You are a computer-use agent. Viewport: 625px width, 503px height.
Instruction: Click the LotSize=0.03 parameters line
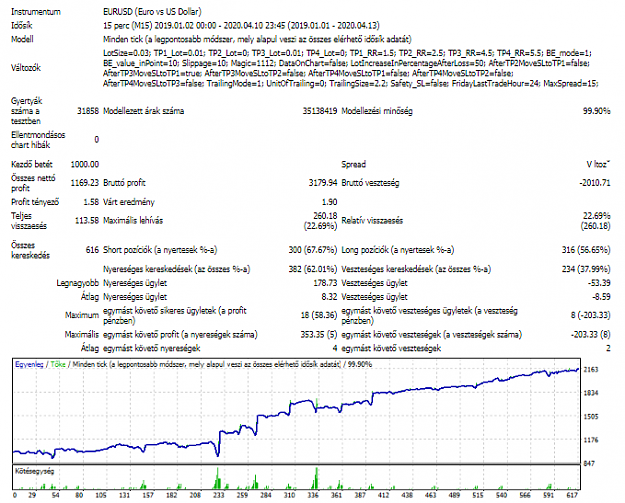347,53
